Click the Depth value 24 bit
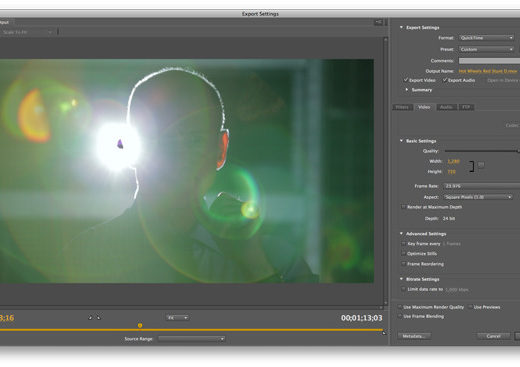This screenshot has height=367, width=520. click(449, 219)
